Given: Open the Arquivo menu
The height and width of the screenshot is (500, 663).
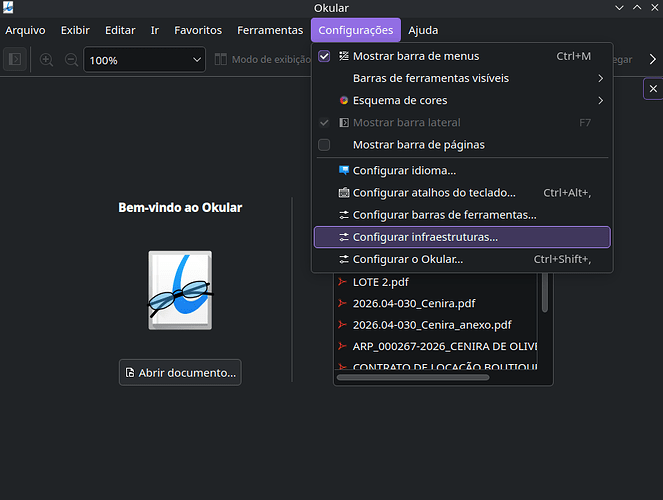Looking at the screenshot, I should pyautogui.click(x=25, y=30).
